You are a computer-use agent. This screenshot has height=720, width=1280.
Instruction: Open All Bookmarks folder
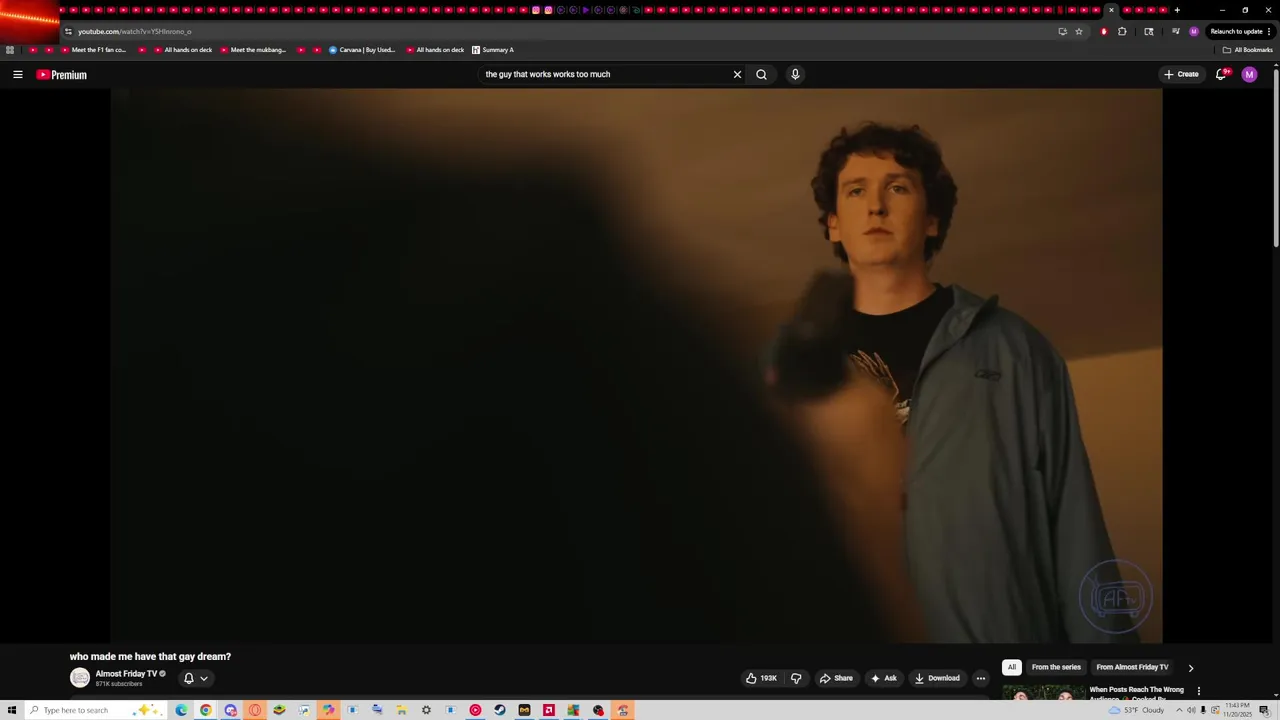[x=1247, y=50]
